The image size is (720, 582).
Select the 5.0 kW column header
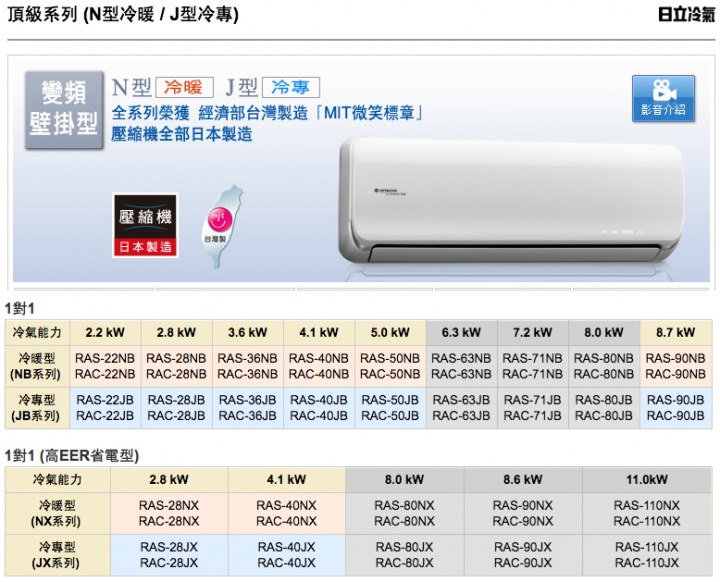point(390,333)
